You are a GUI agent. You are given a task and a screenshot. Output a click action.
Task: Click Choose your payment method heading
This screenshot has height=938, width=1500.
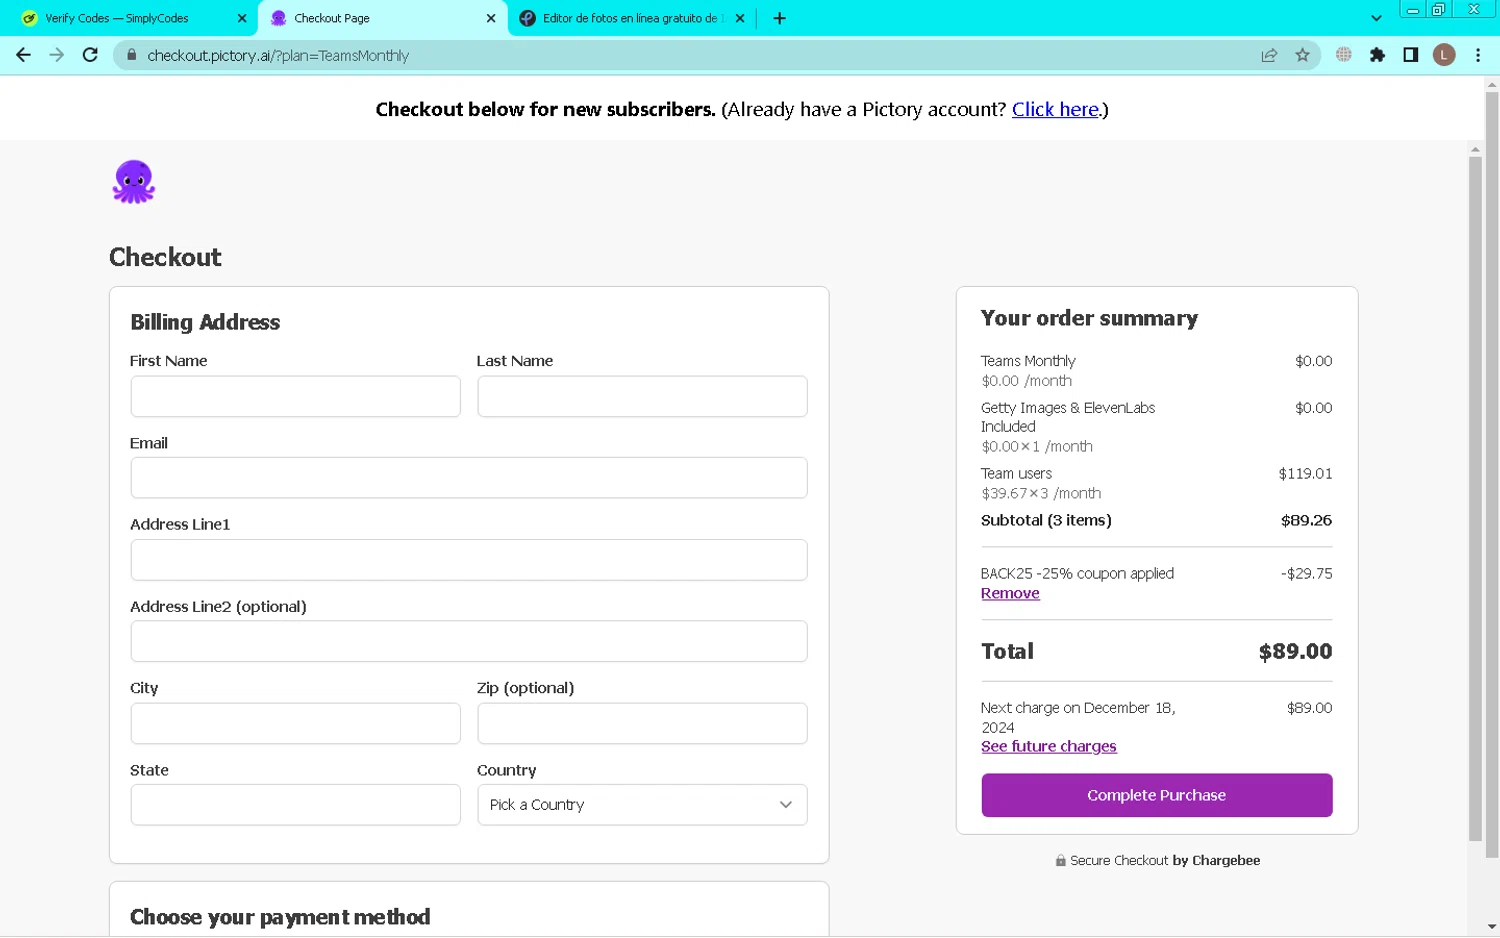280,917
